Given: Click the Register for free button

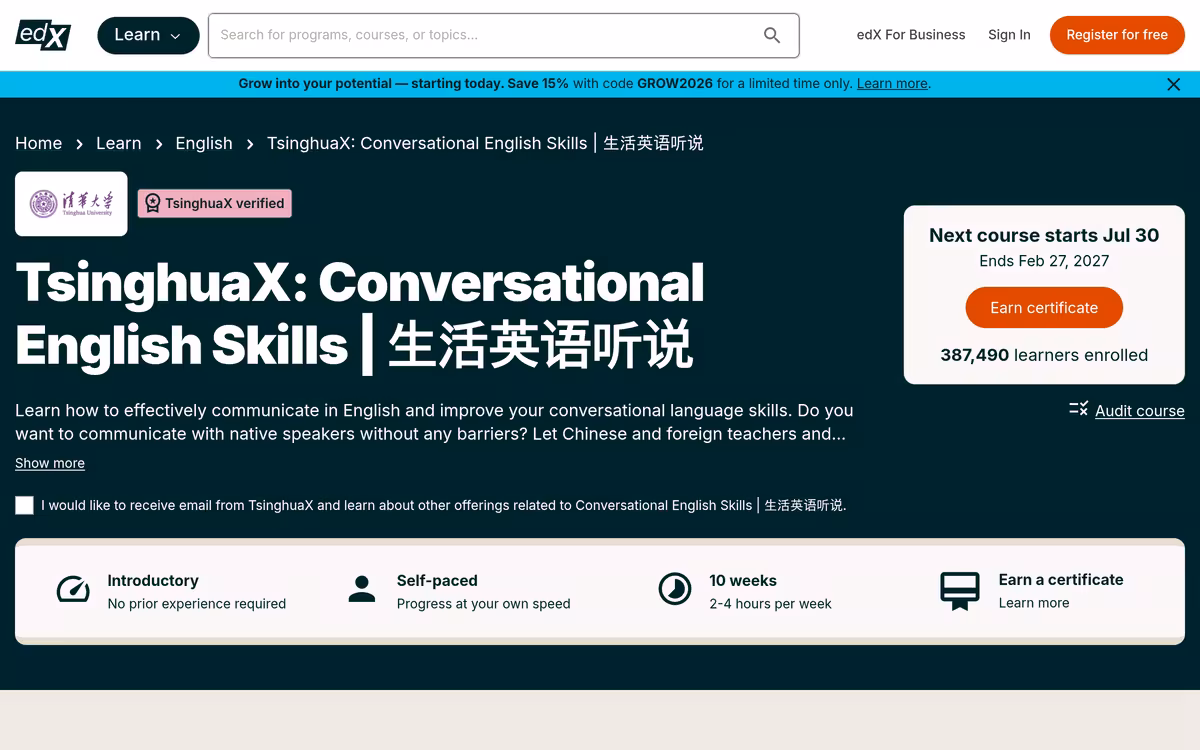Looking at the screenshot, I should pyautogui.click(x=1117, y=35).
